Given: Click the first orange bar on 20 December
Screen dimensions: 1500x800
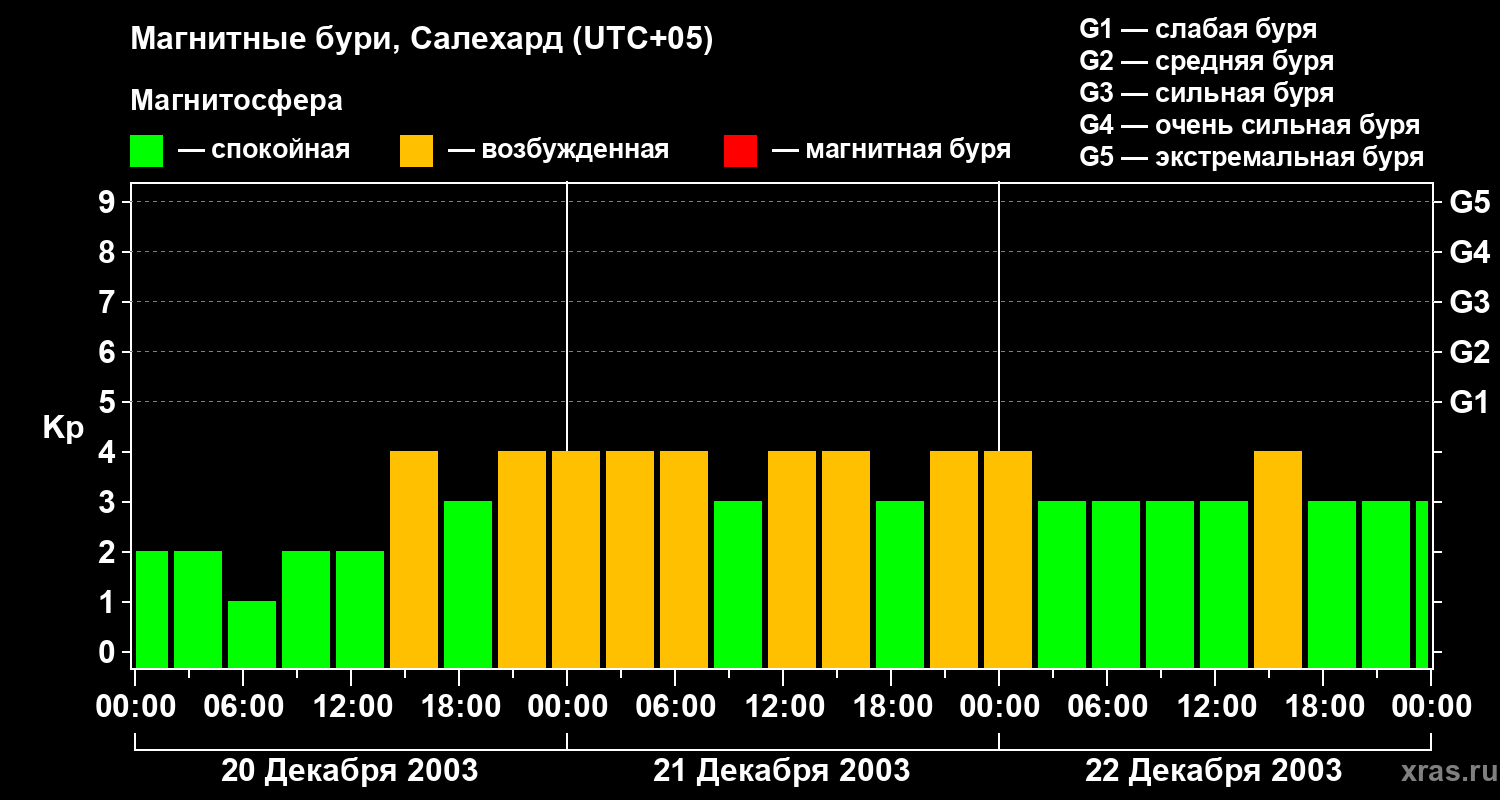Looking at the screenshot, I should click(414, 559).
